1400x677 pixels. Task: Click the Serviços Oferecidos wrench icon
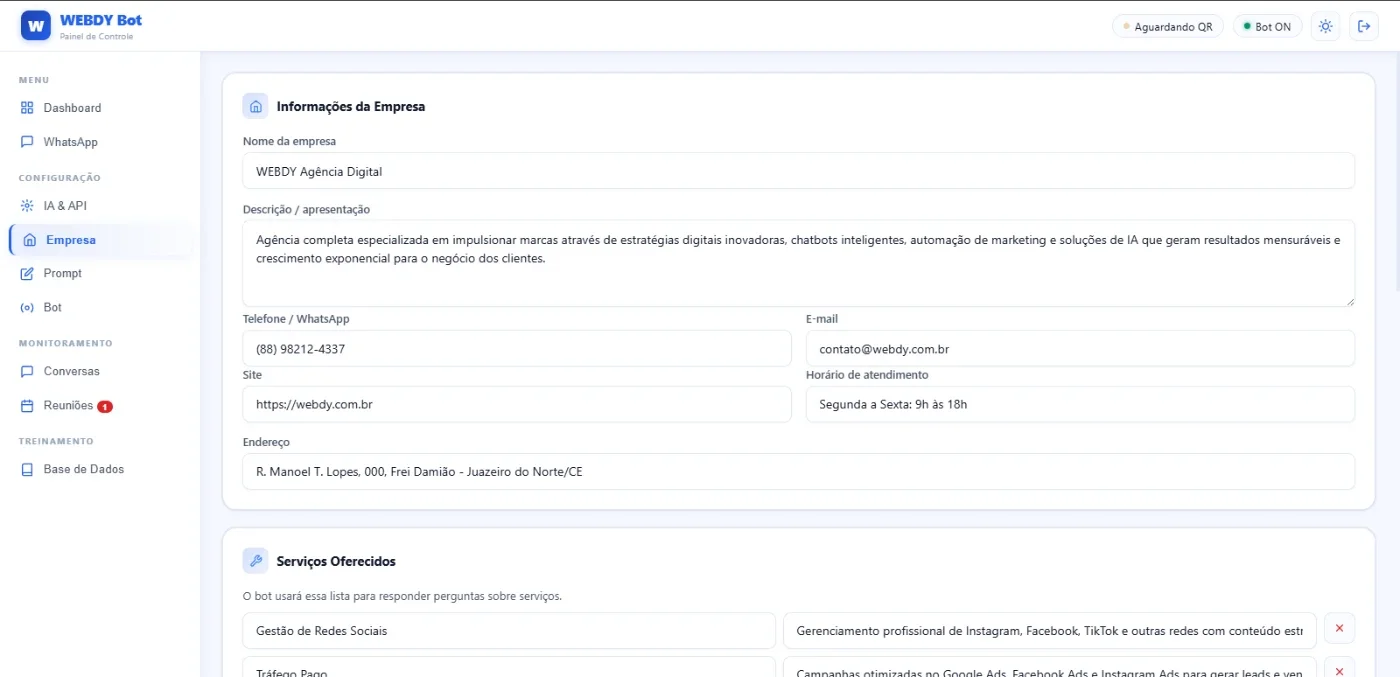pyautogui.click(x=255, y=561)
